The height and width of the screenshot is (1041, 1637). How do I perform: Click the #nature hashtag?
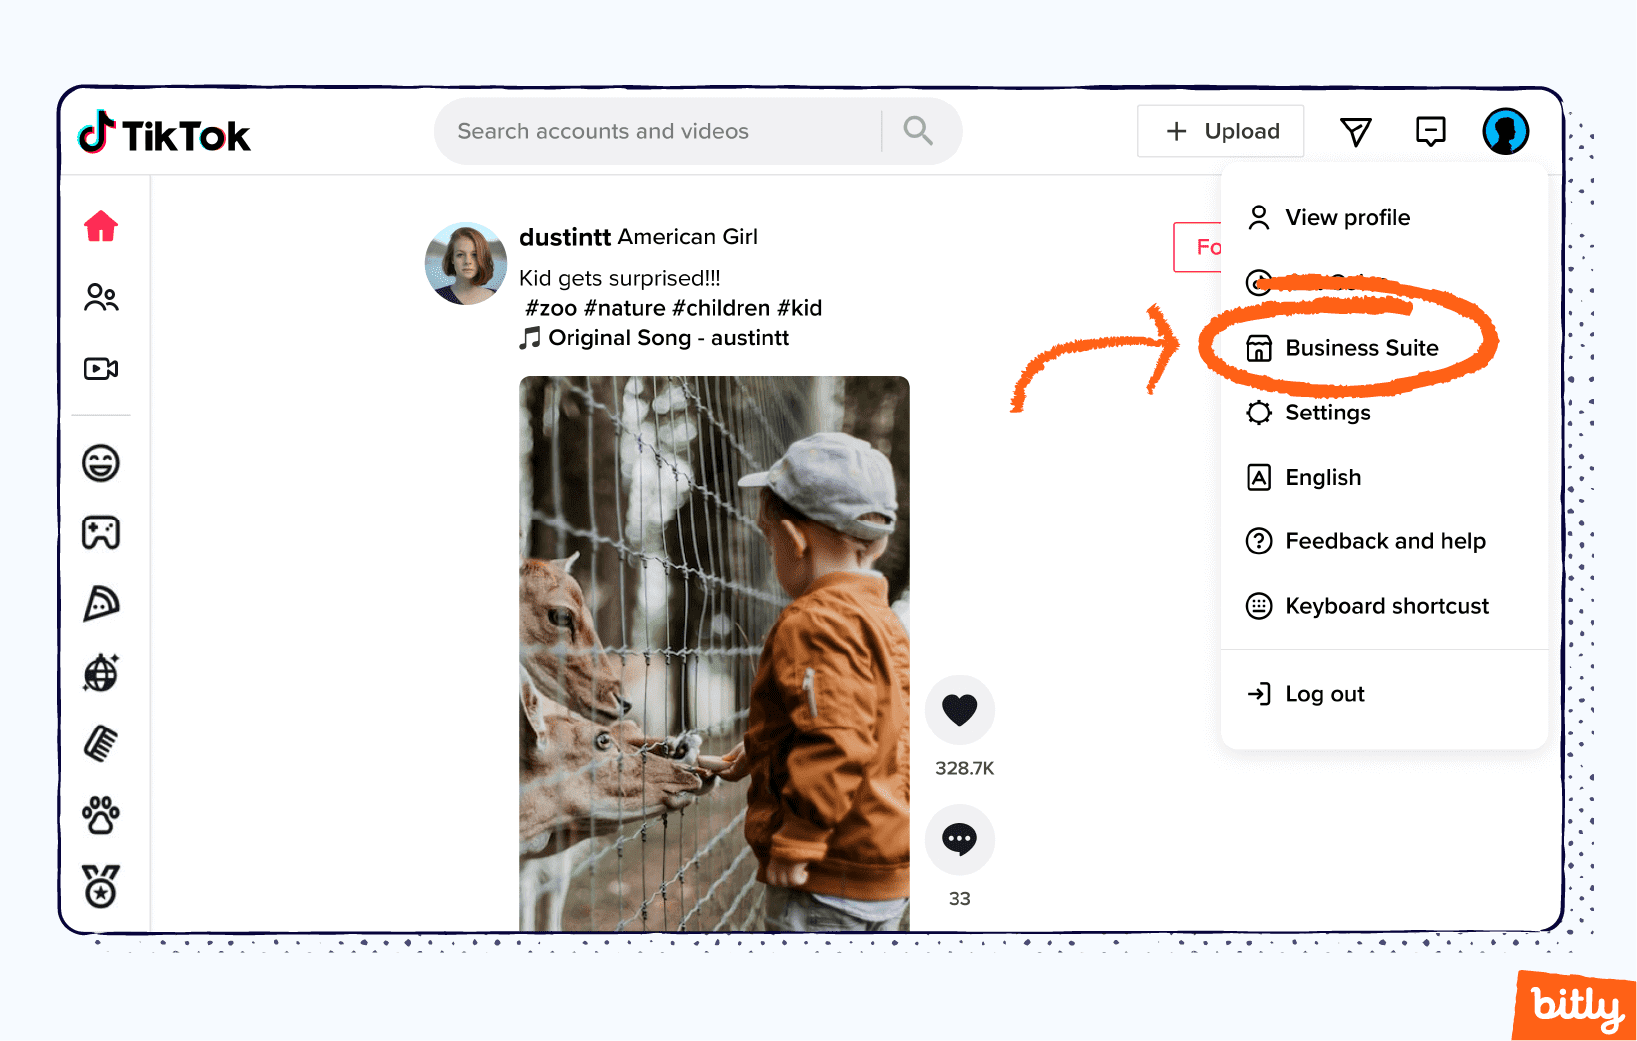coord(625,308)
